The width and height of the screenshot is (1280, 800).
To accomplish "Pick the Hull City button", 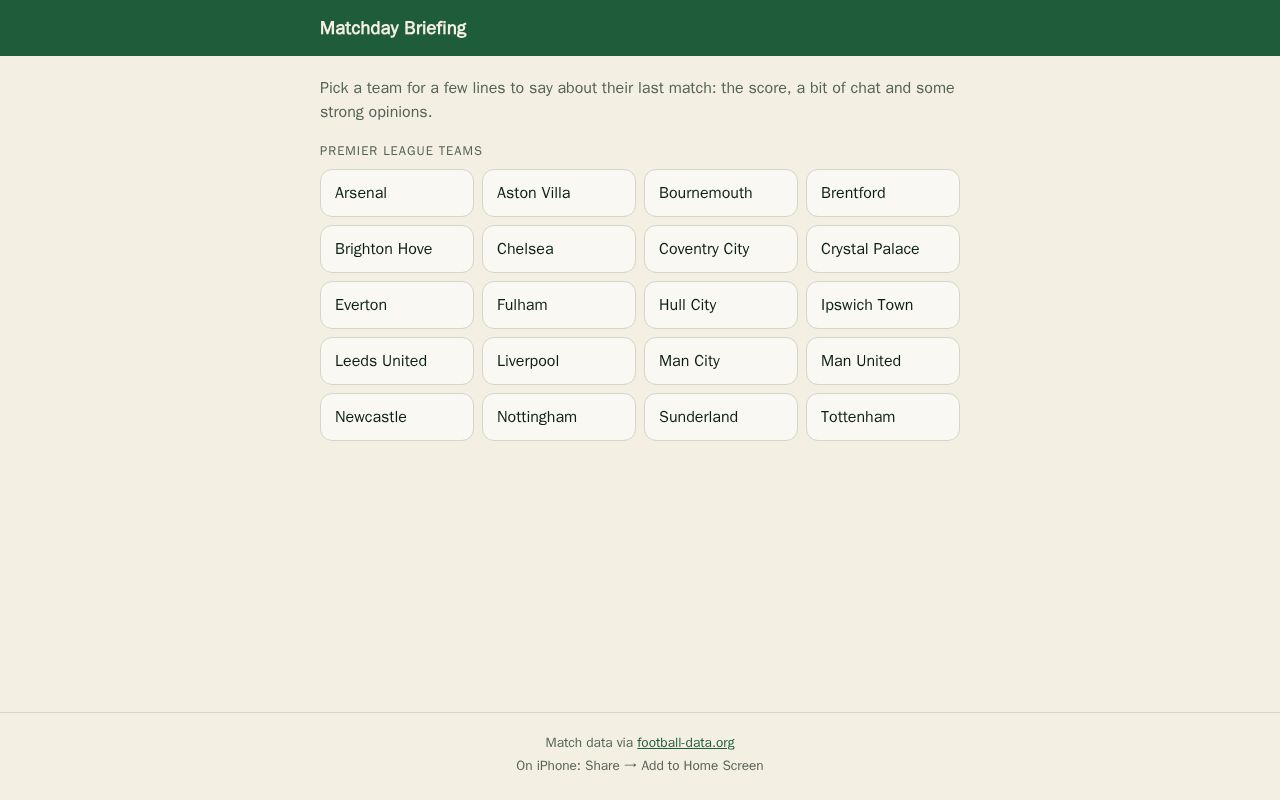I will (x=721, y=305).
